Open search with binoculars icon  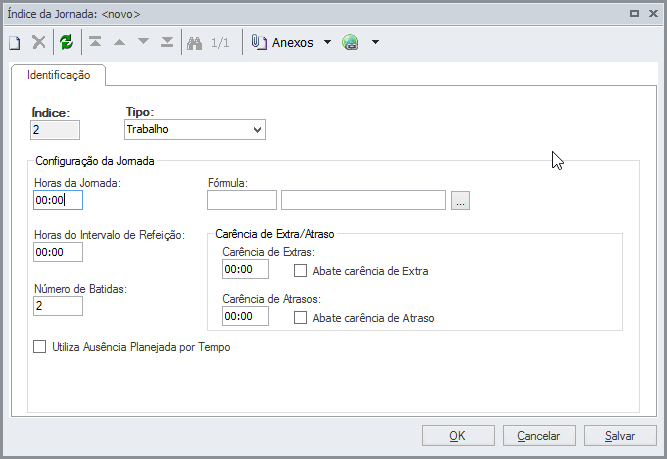point(194,43)
